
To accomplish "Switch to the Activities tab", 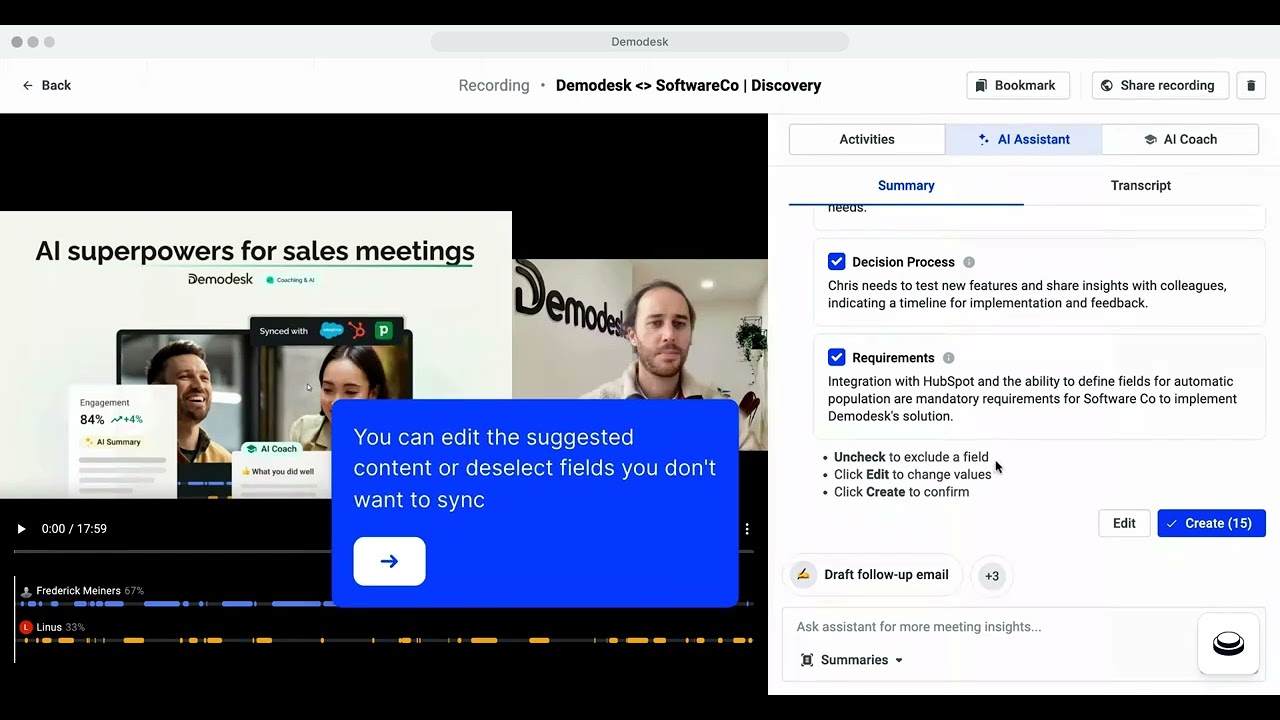I will tap(867, 139).
